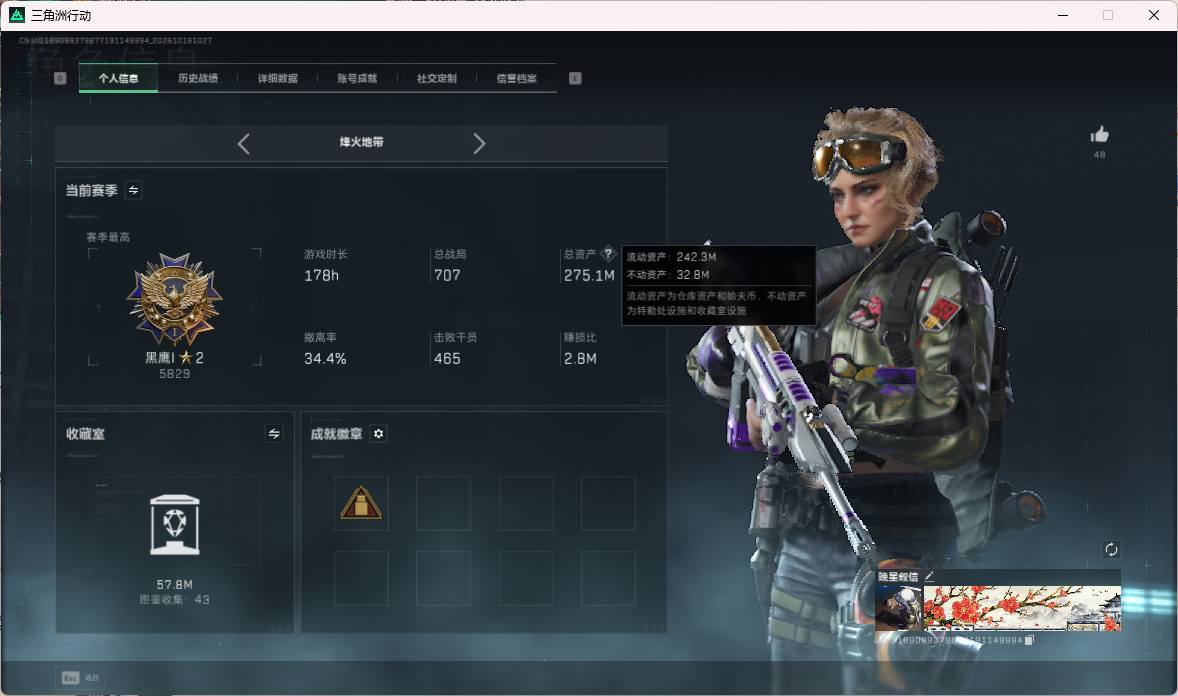Open the 成就徽章 settings gear
This screenshot has width=1178, height=696.
pyautogui.click(x=379, y=434)
